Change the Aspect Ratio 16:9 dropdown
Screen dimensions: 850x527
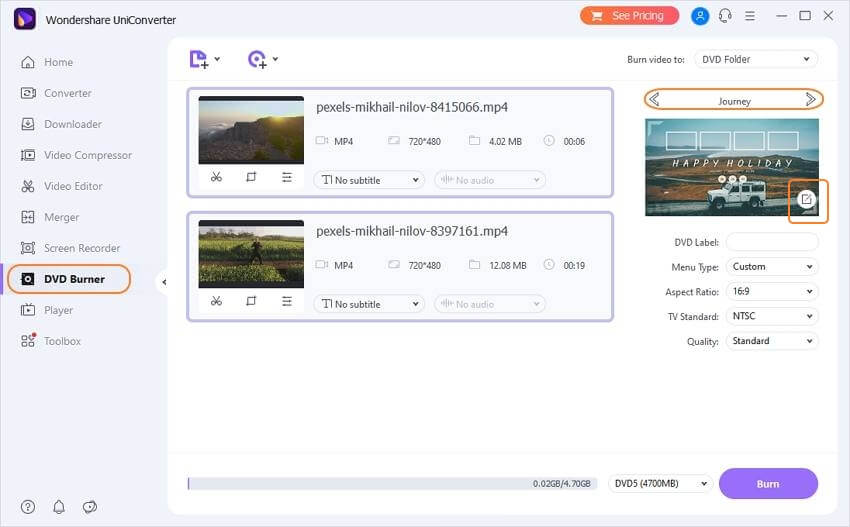point(772,292)
